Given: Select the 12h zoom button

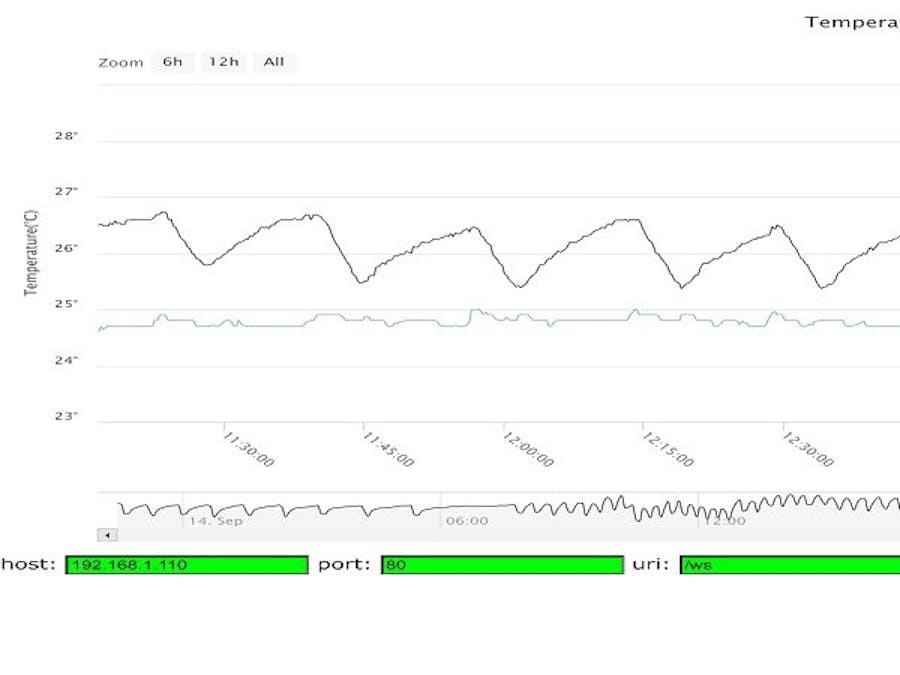Looking at the screenshot, I should point(223,62).
